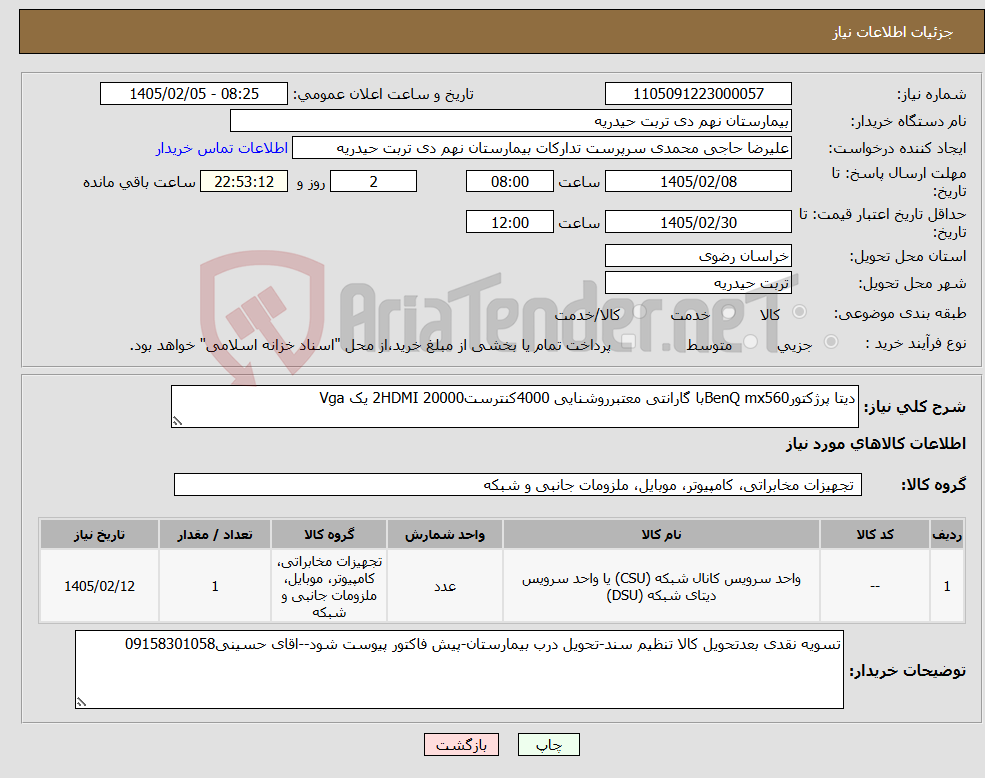
Task: Click the بازگشت (back) button
Action: pyautogui.click(x=461, y=745)
